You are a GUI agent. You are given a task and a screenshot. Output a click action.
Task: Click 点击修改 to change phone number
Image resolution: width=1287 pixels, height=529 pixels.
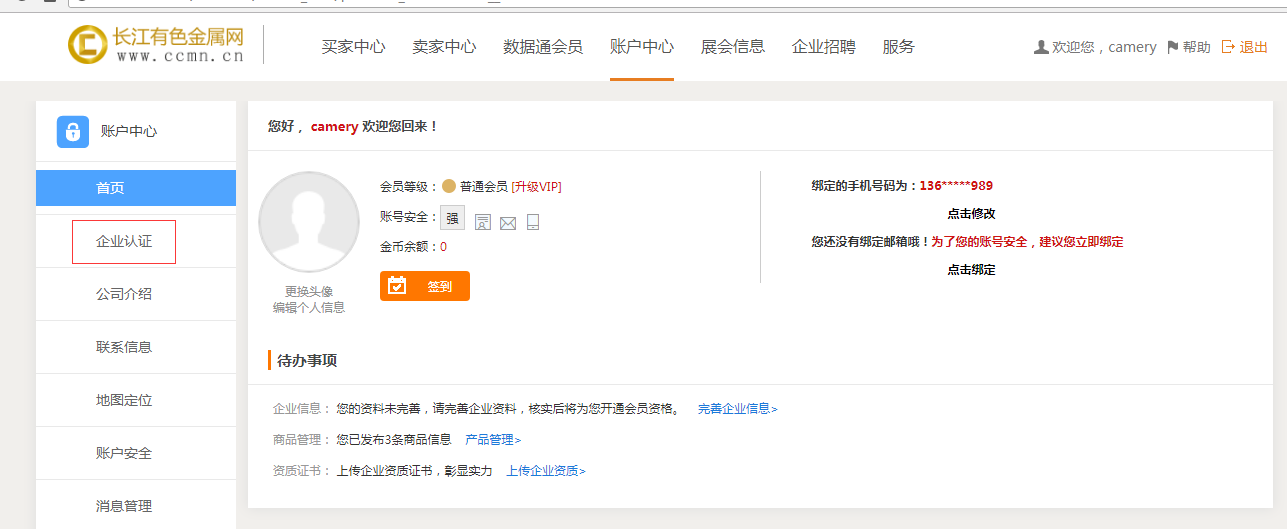pyautogui.click(x=971, y=214)
